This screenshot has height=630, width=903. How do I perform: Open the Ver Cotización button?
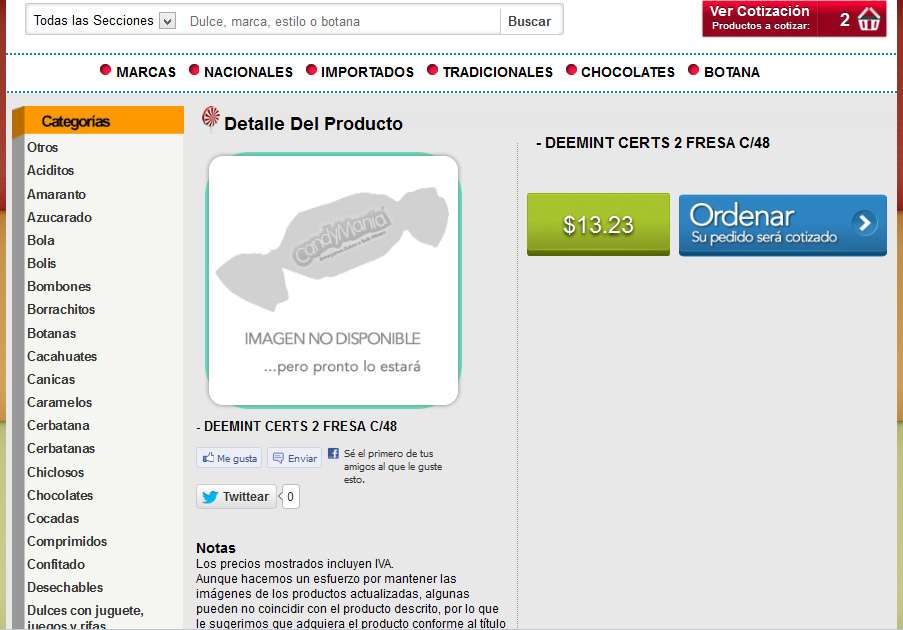[x=794, y=19]
